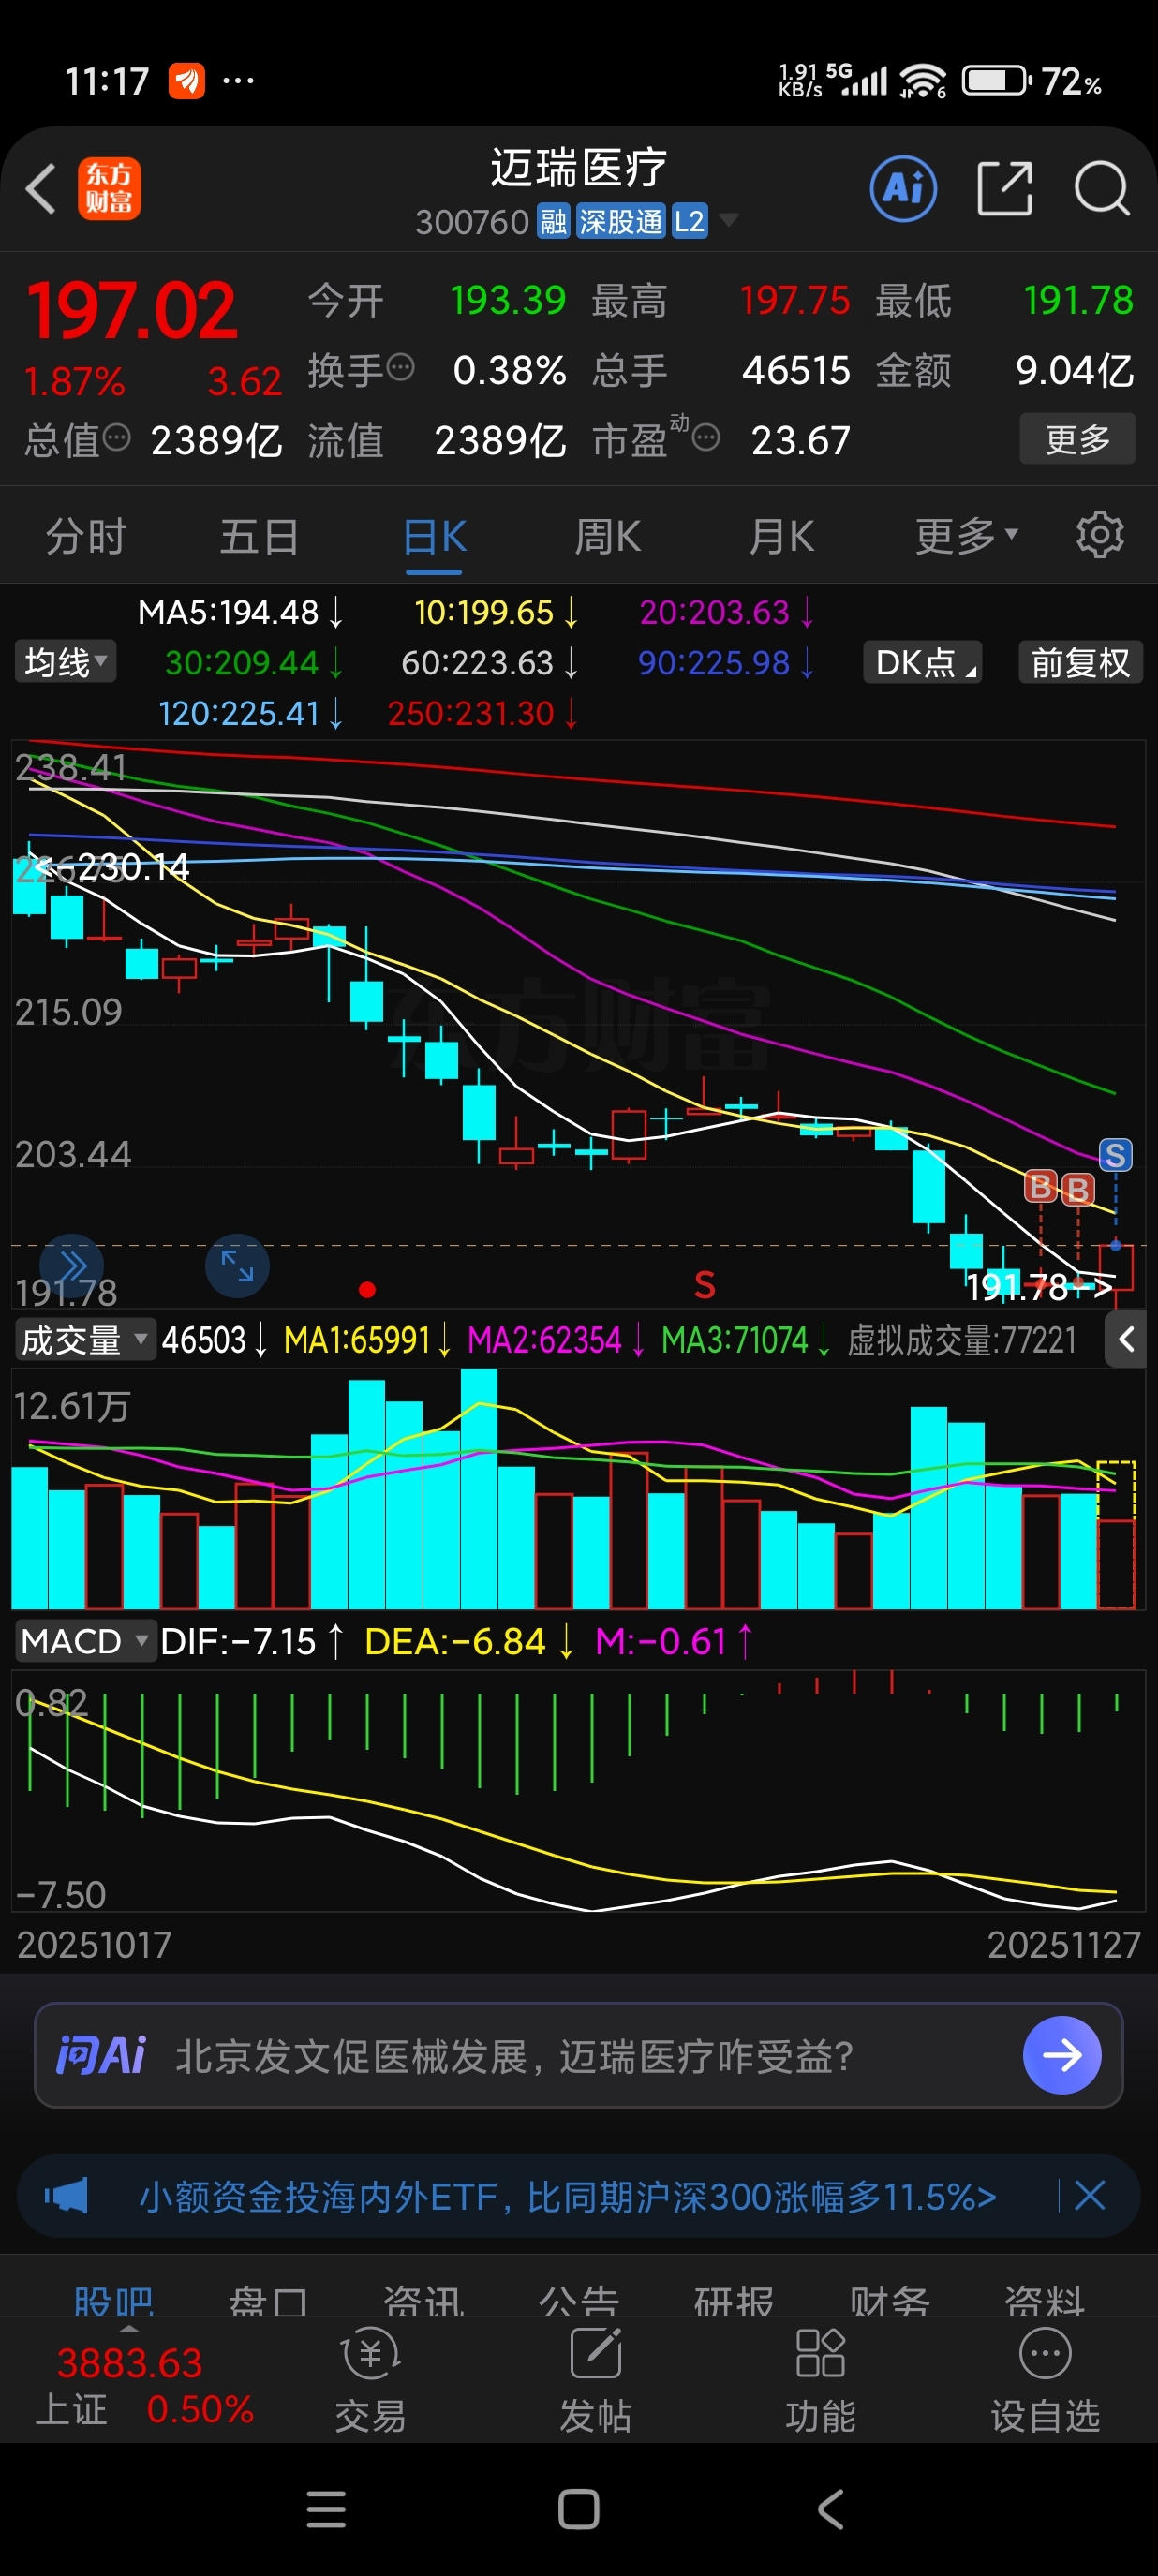1158x2576 pixels.
Task: Tap the Android back button
Action: click(x=831, y=2509)
